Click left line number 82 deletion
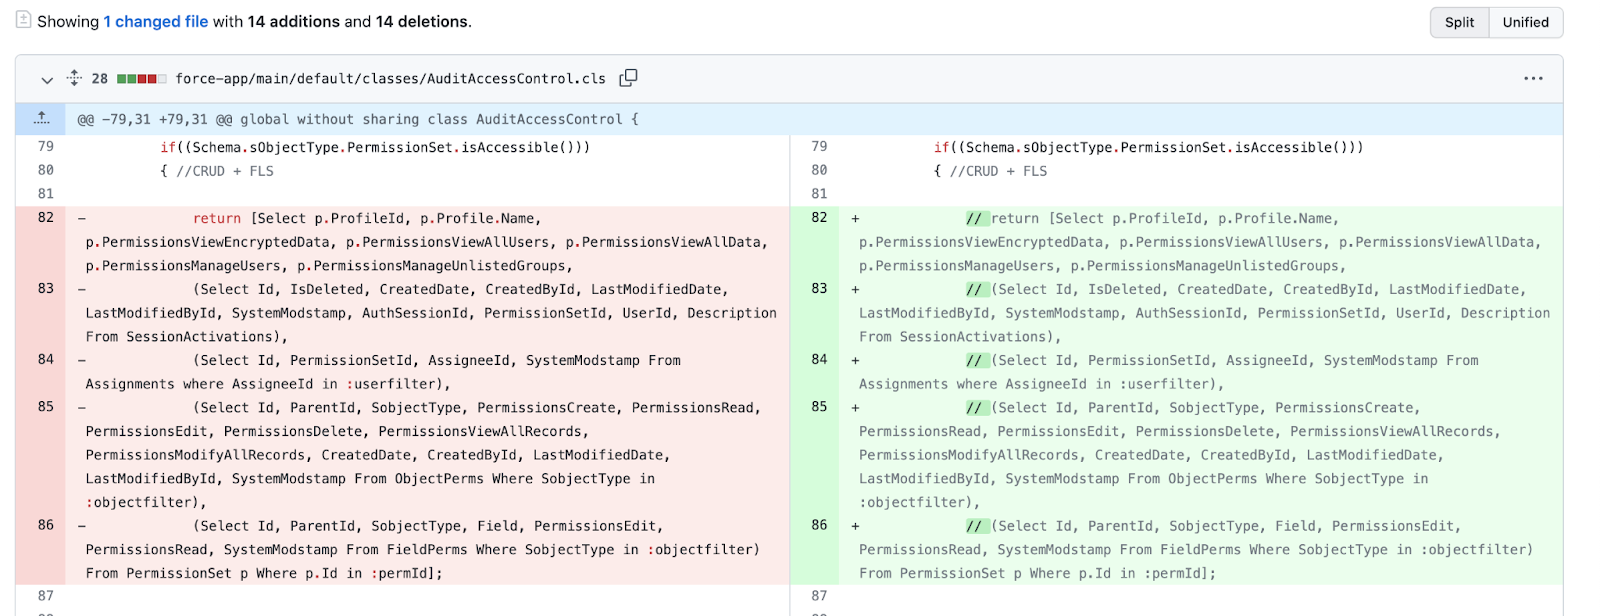1600x616 pixels. tap(46, 217)
